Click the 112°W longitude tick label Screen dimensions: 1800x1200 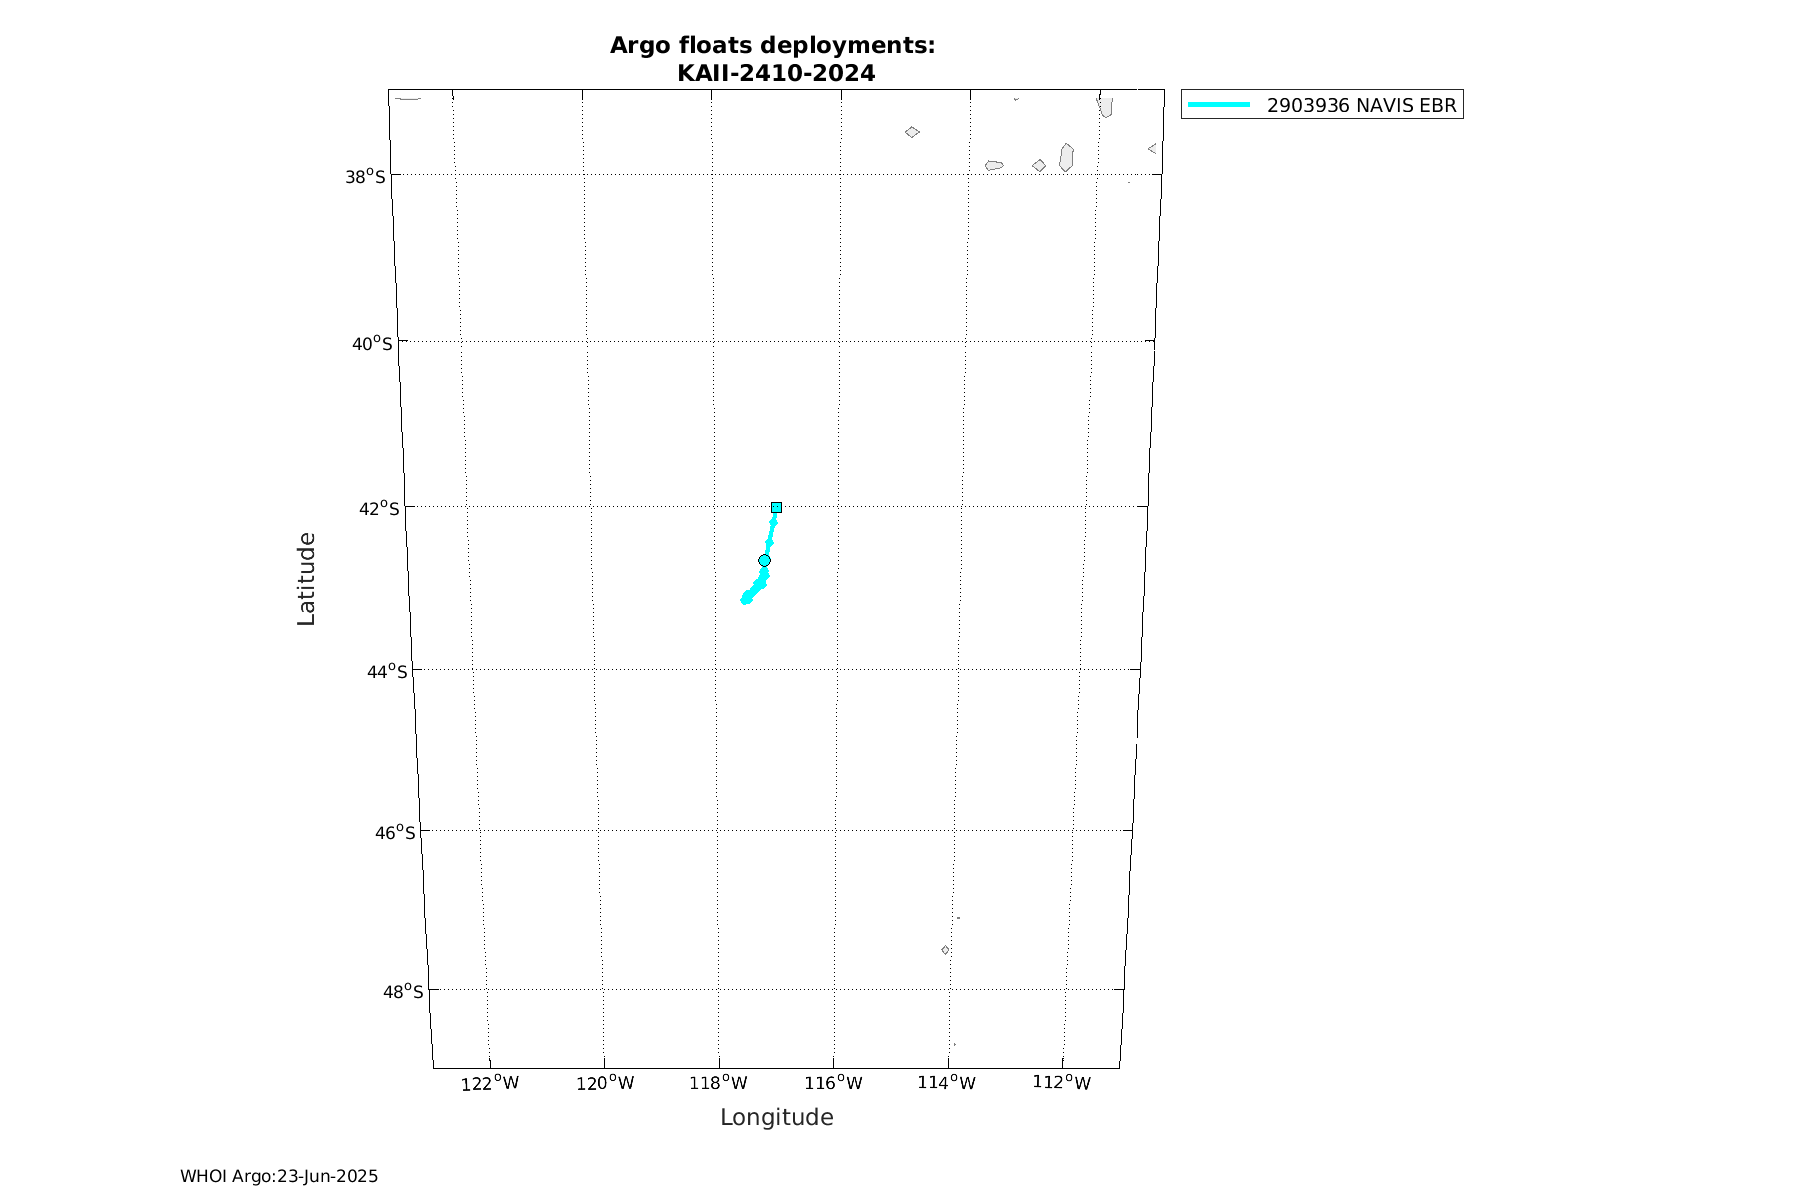[x=1061, y=1083]
